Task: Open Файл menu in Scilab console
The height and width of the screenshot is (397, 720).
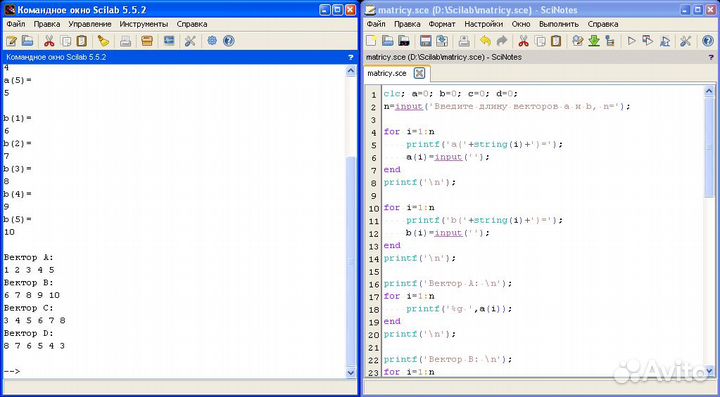Action: [x=16, y=24]
